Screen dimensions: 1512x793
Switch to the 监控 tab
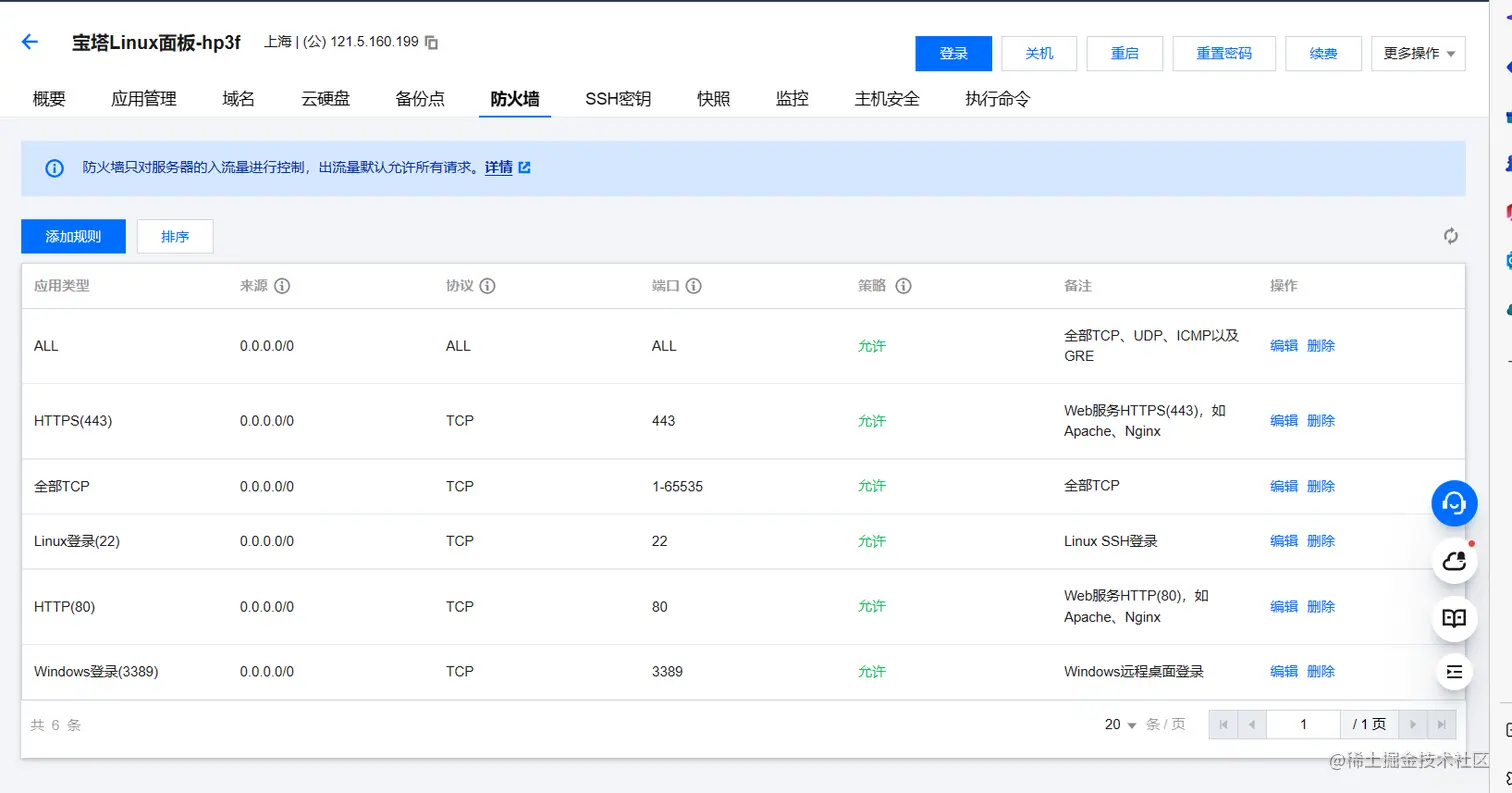coord(791,98)
